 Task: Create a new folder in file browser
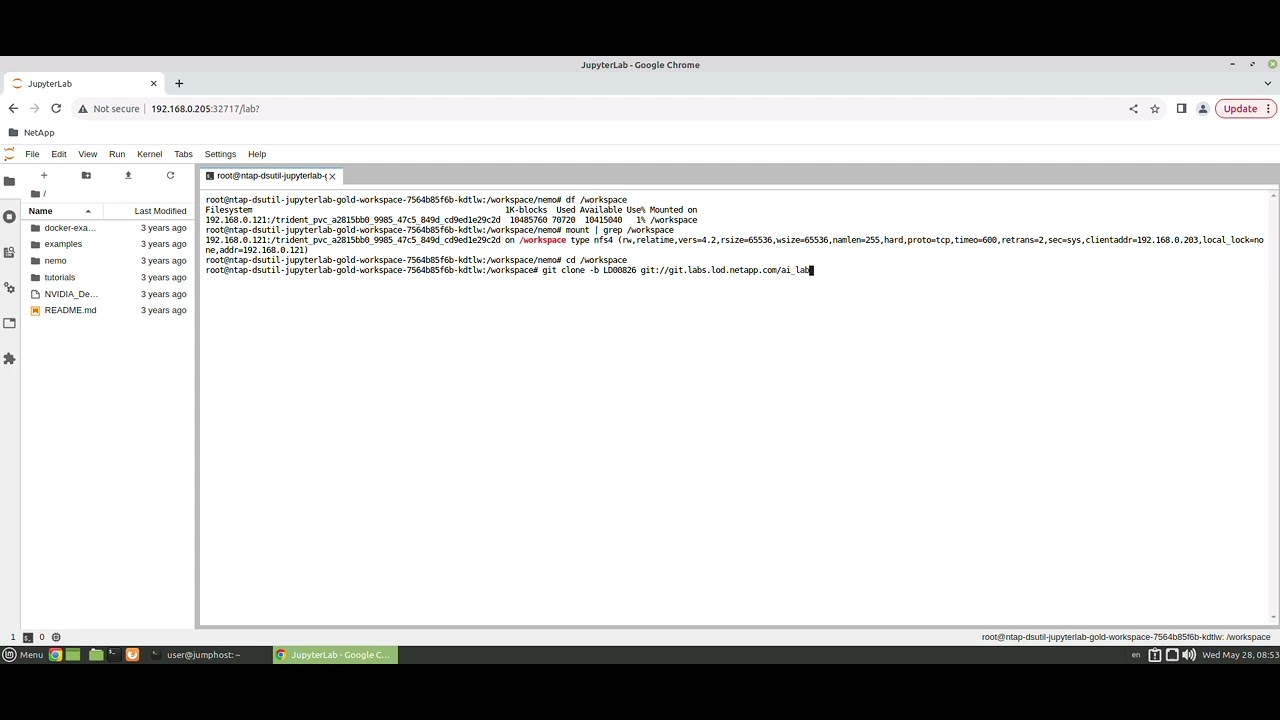click(86, 175)
